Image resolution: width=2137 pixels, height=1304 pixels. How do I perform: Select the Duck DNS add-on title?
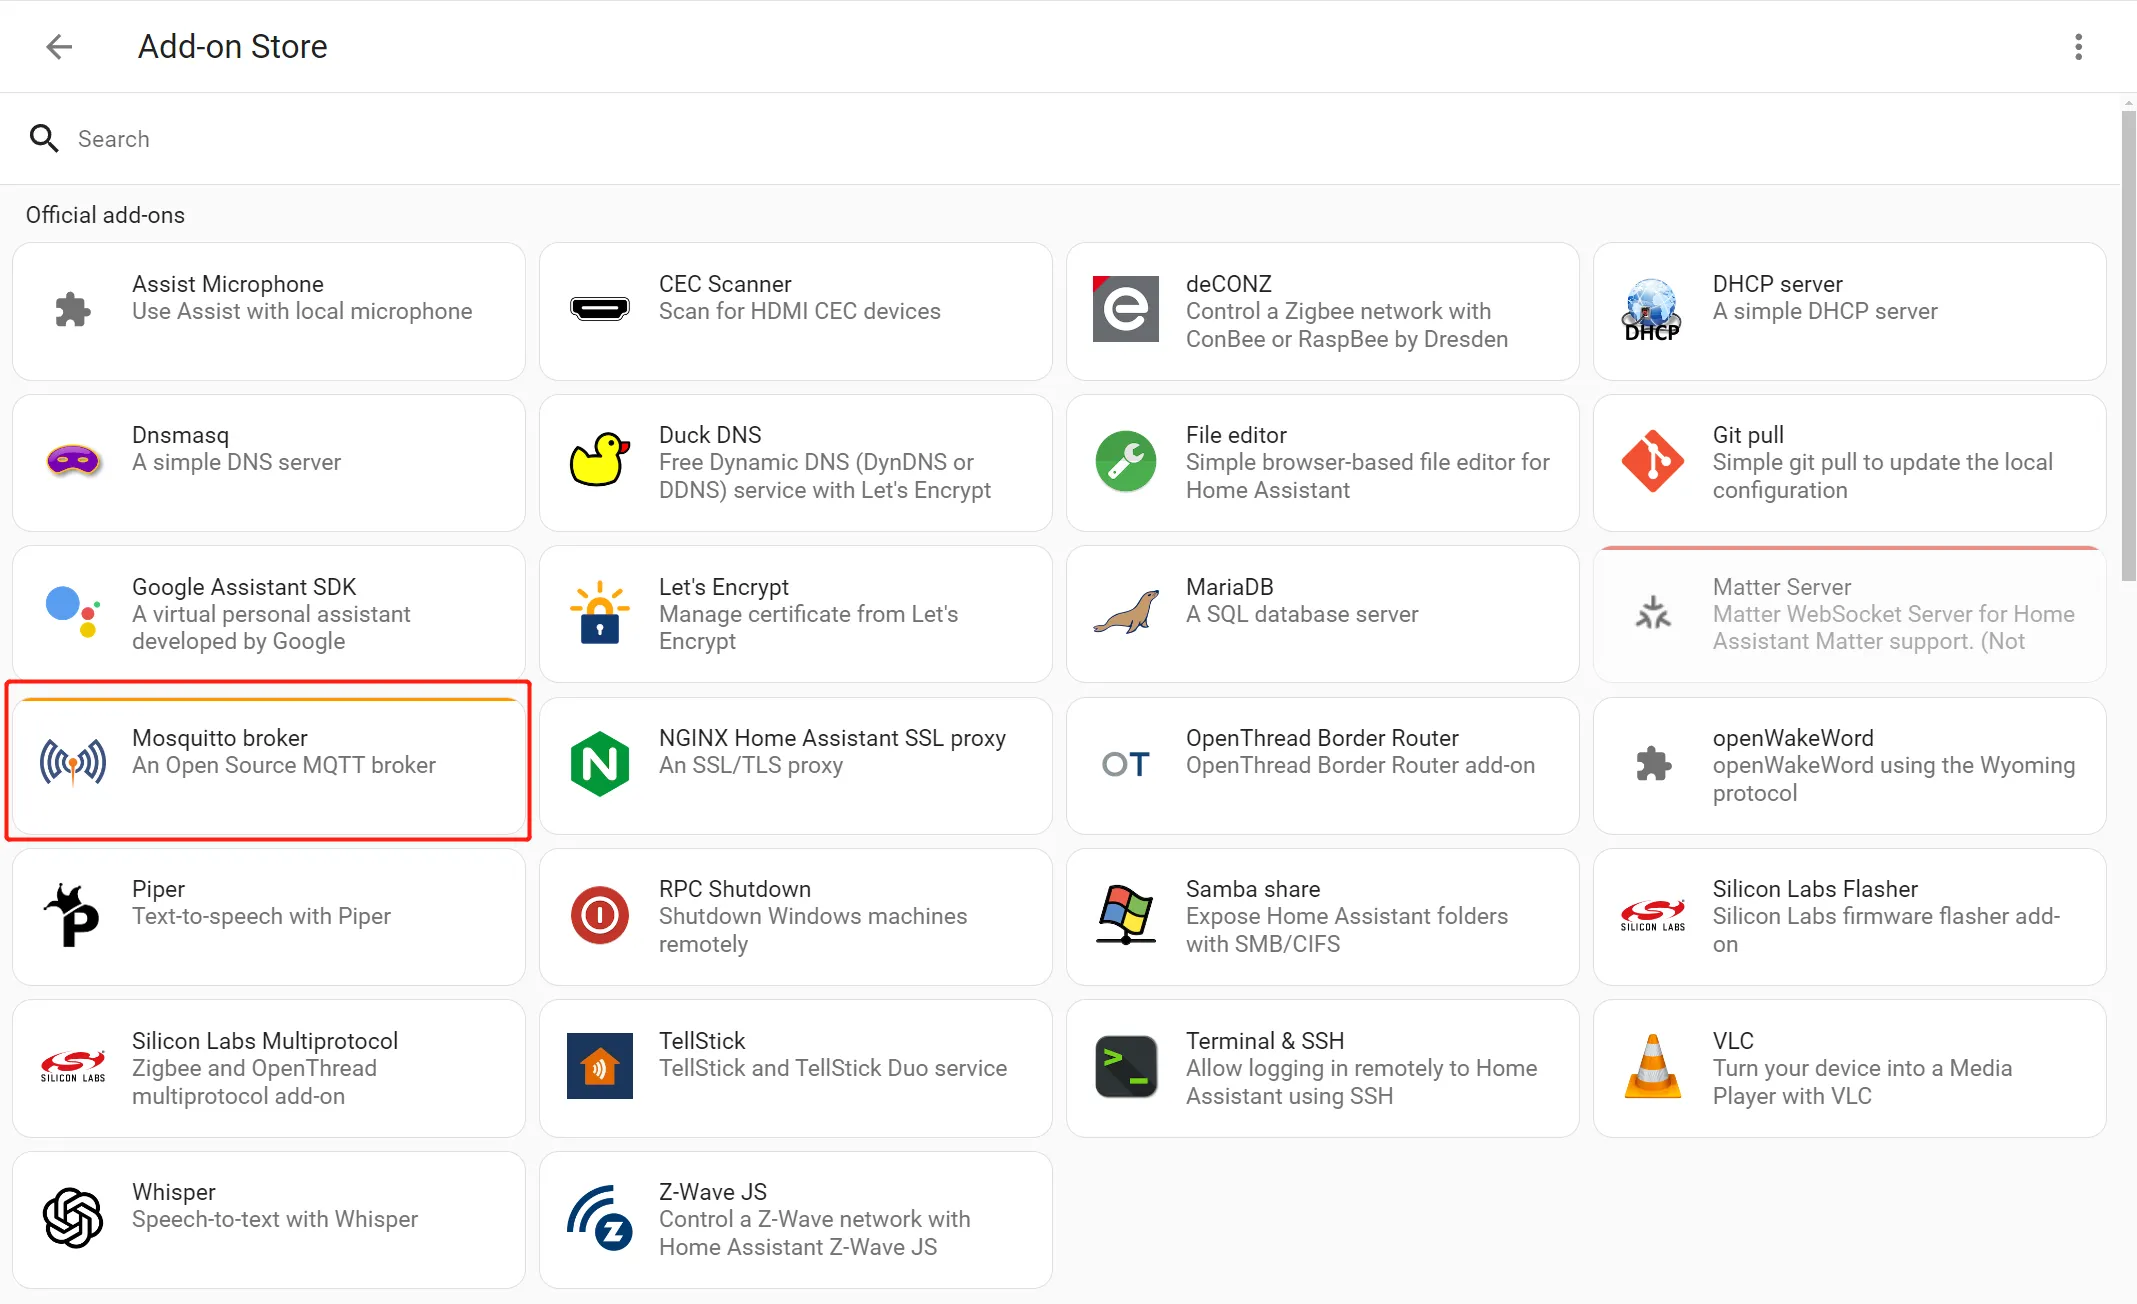point(710,435)
